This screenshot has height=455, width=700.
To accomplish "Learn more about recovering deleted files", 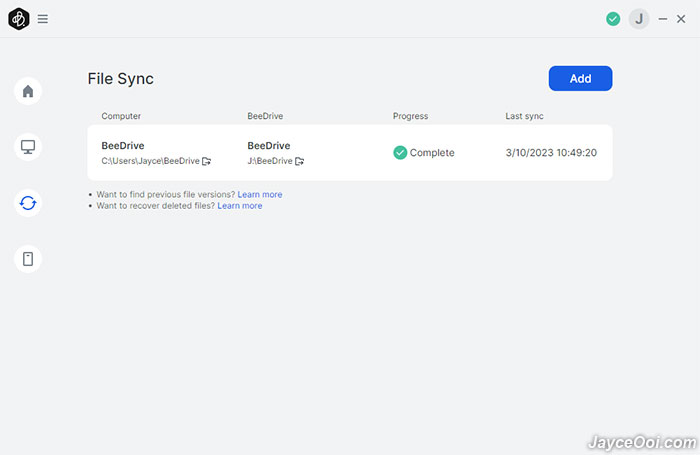I will click(x=240, y=206).
